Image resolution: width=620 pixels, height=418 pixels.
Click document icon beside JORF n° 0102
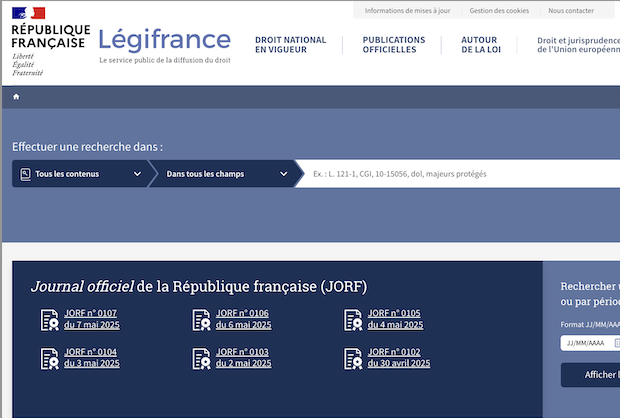coord(352,358)
